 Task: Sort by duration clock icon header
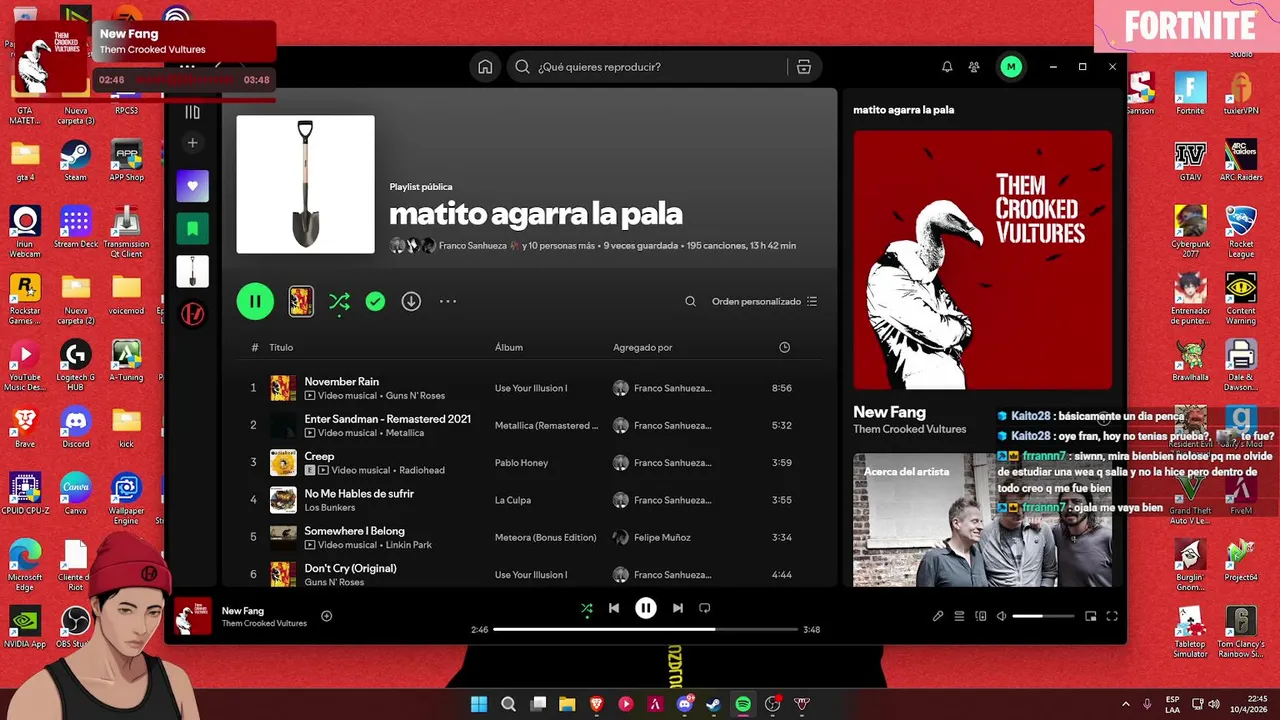click(x=784, y=347)
